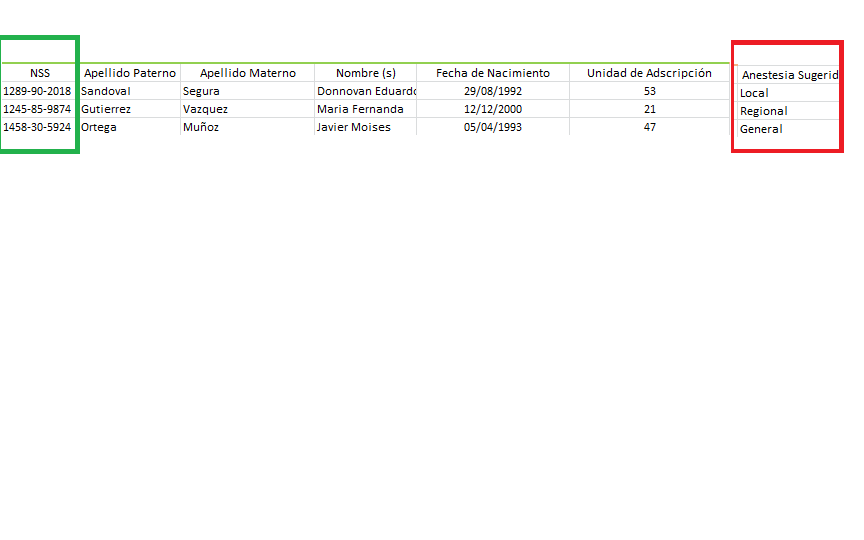Click the Nombre (s) header cell
Screen dimensions: 864x540
(x=365, y=73)
